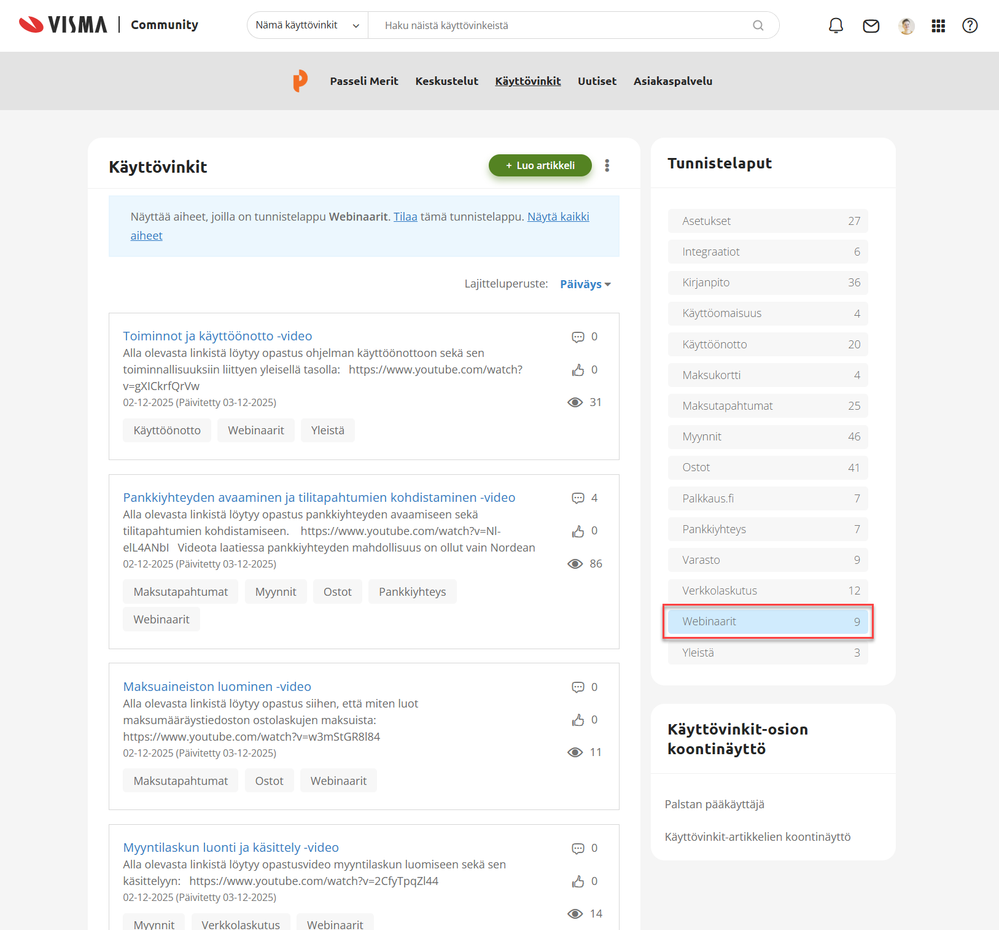Select Varasto tag in sidebar
999x930 pixels.
(x=768, y=560)
